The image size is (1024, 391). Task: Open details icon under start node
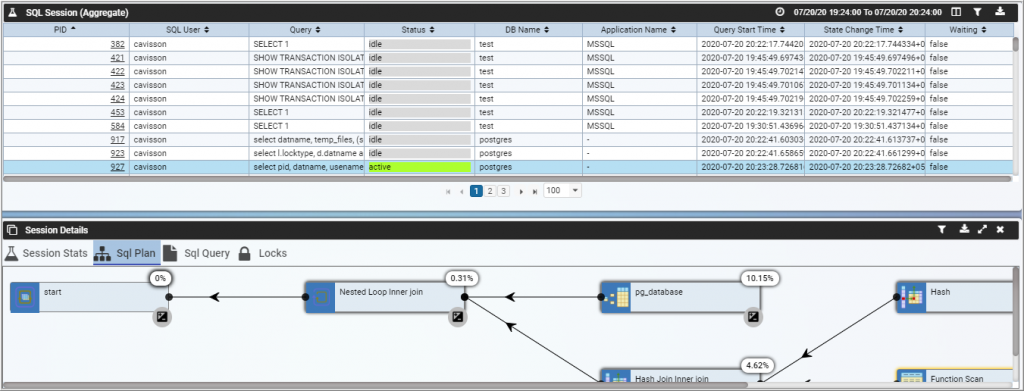coord(162,317)
